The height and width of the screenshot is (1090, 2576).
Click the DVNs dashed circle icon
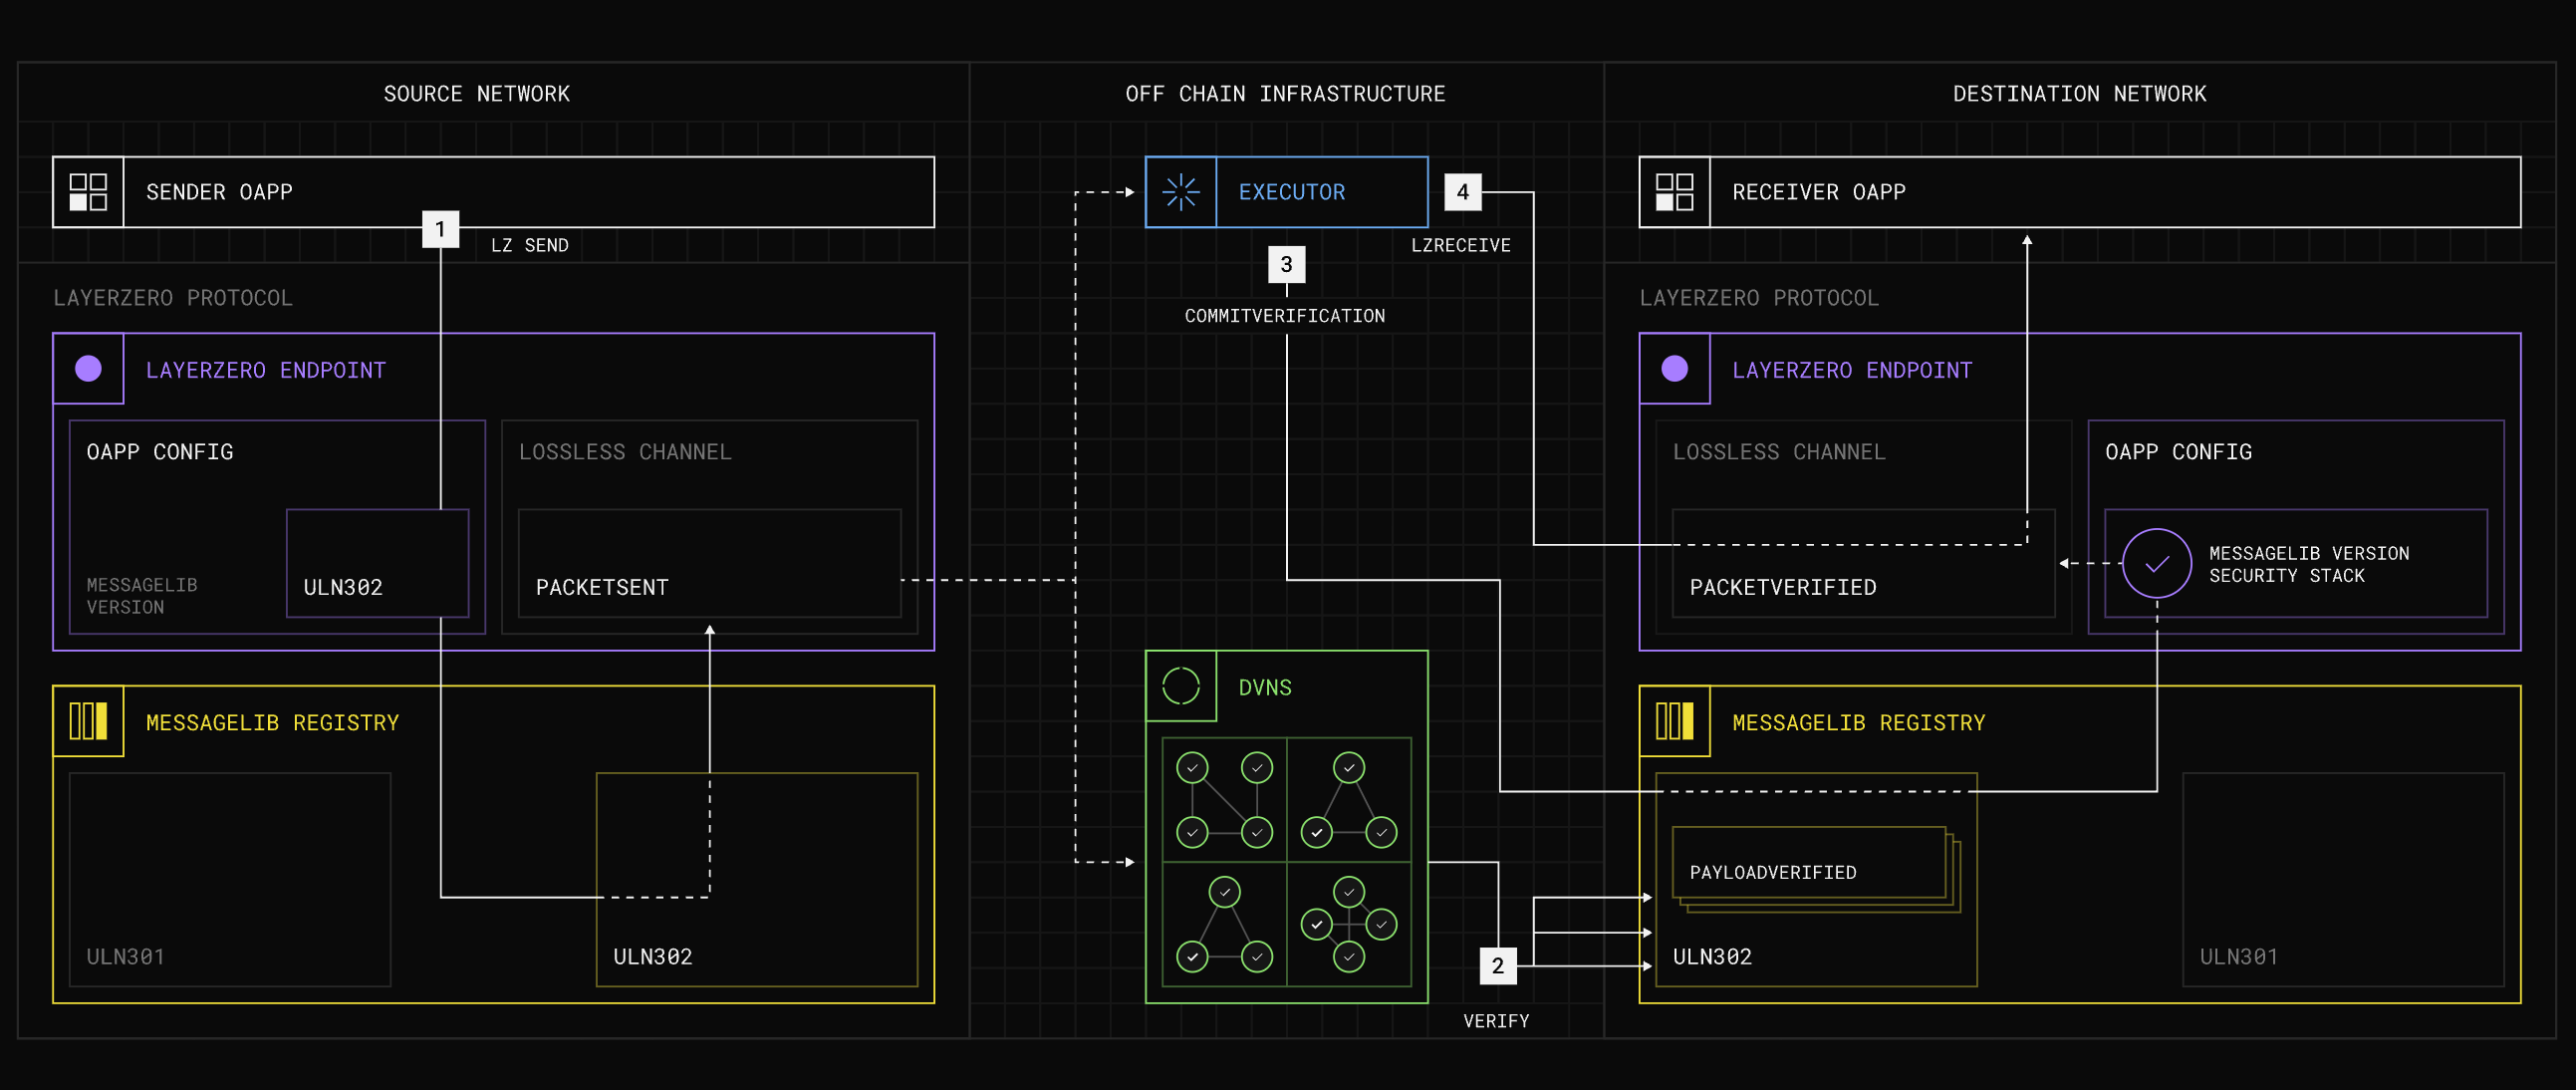(1181, 687)
